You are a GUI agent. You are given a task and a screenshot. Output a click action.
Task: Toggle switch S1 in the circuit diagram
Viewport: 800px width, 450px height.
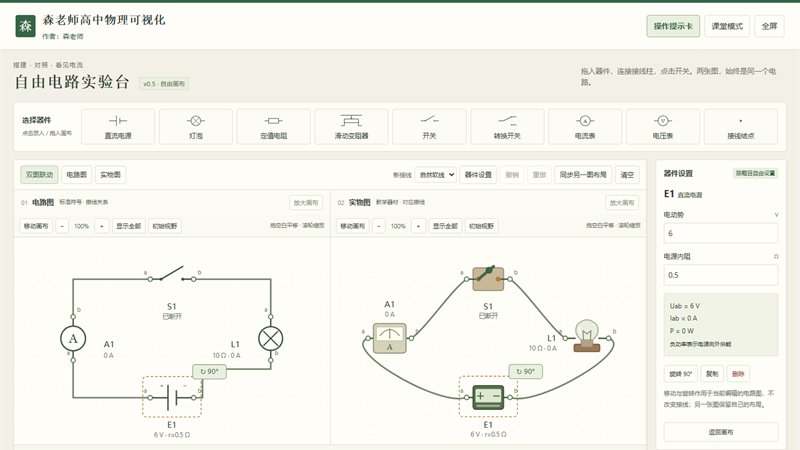(x=172, y=273)
